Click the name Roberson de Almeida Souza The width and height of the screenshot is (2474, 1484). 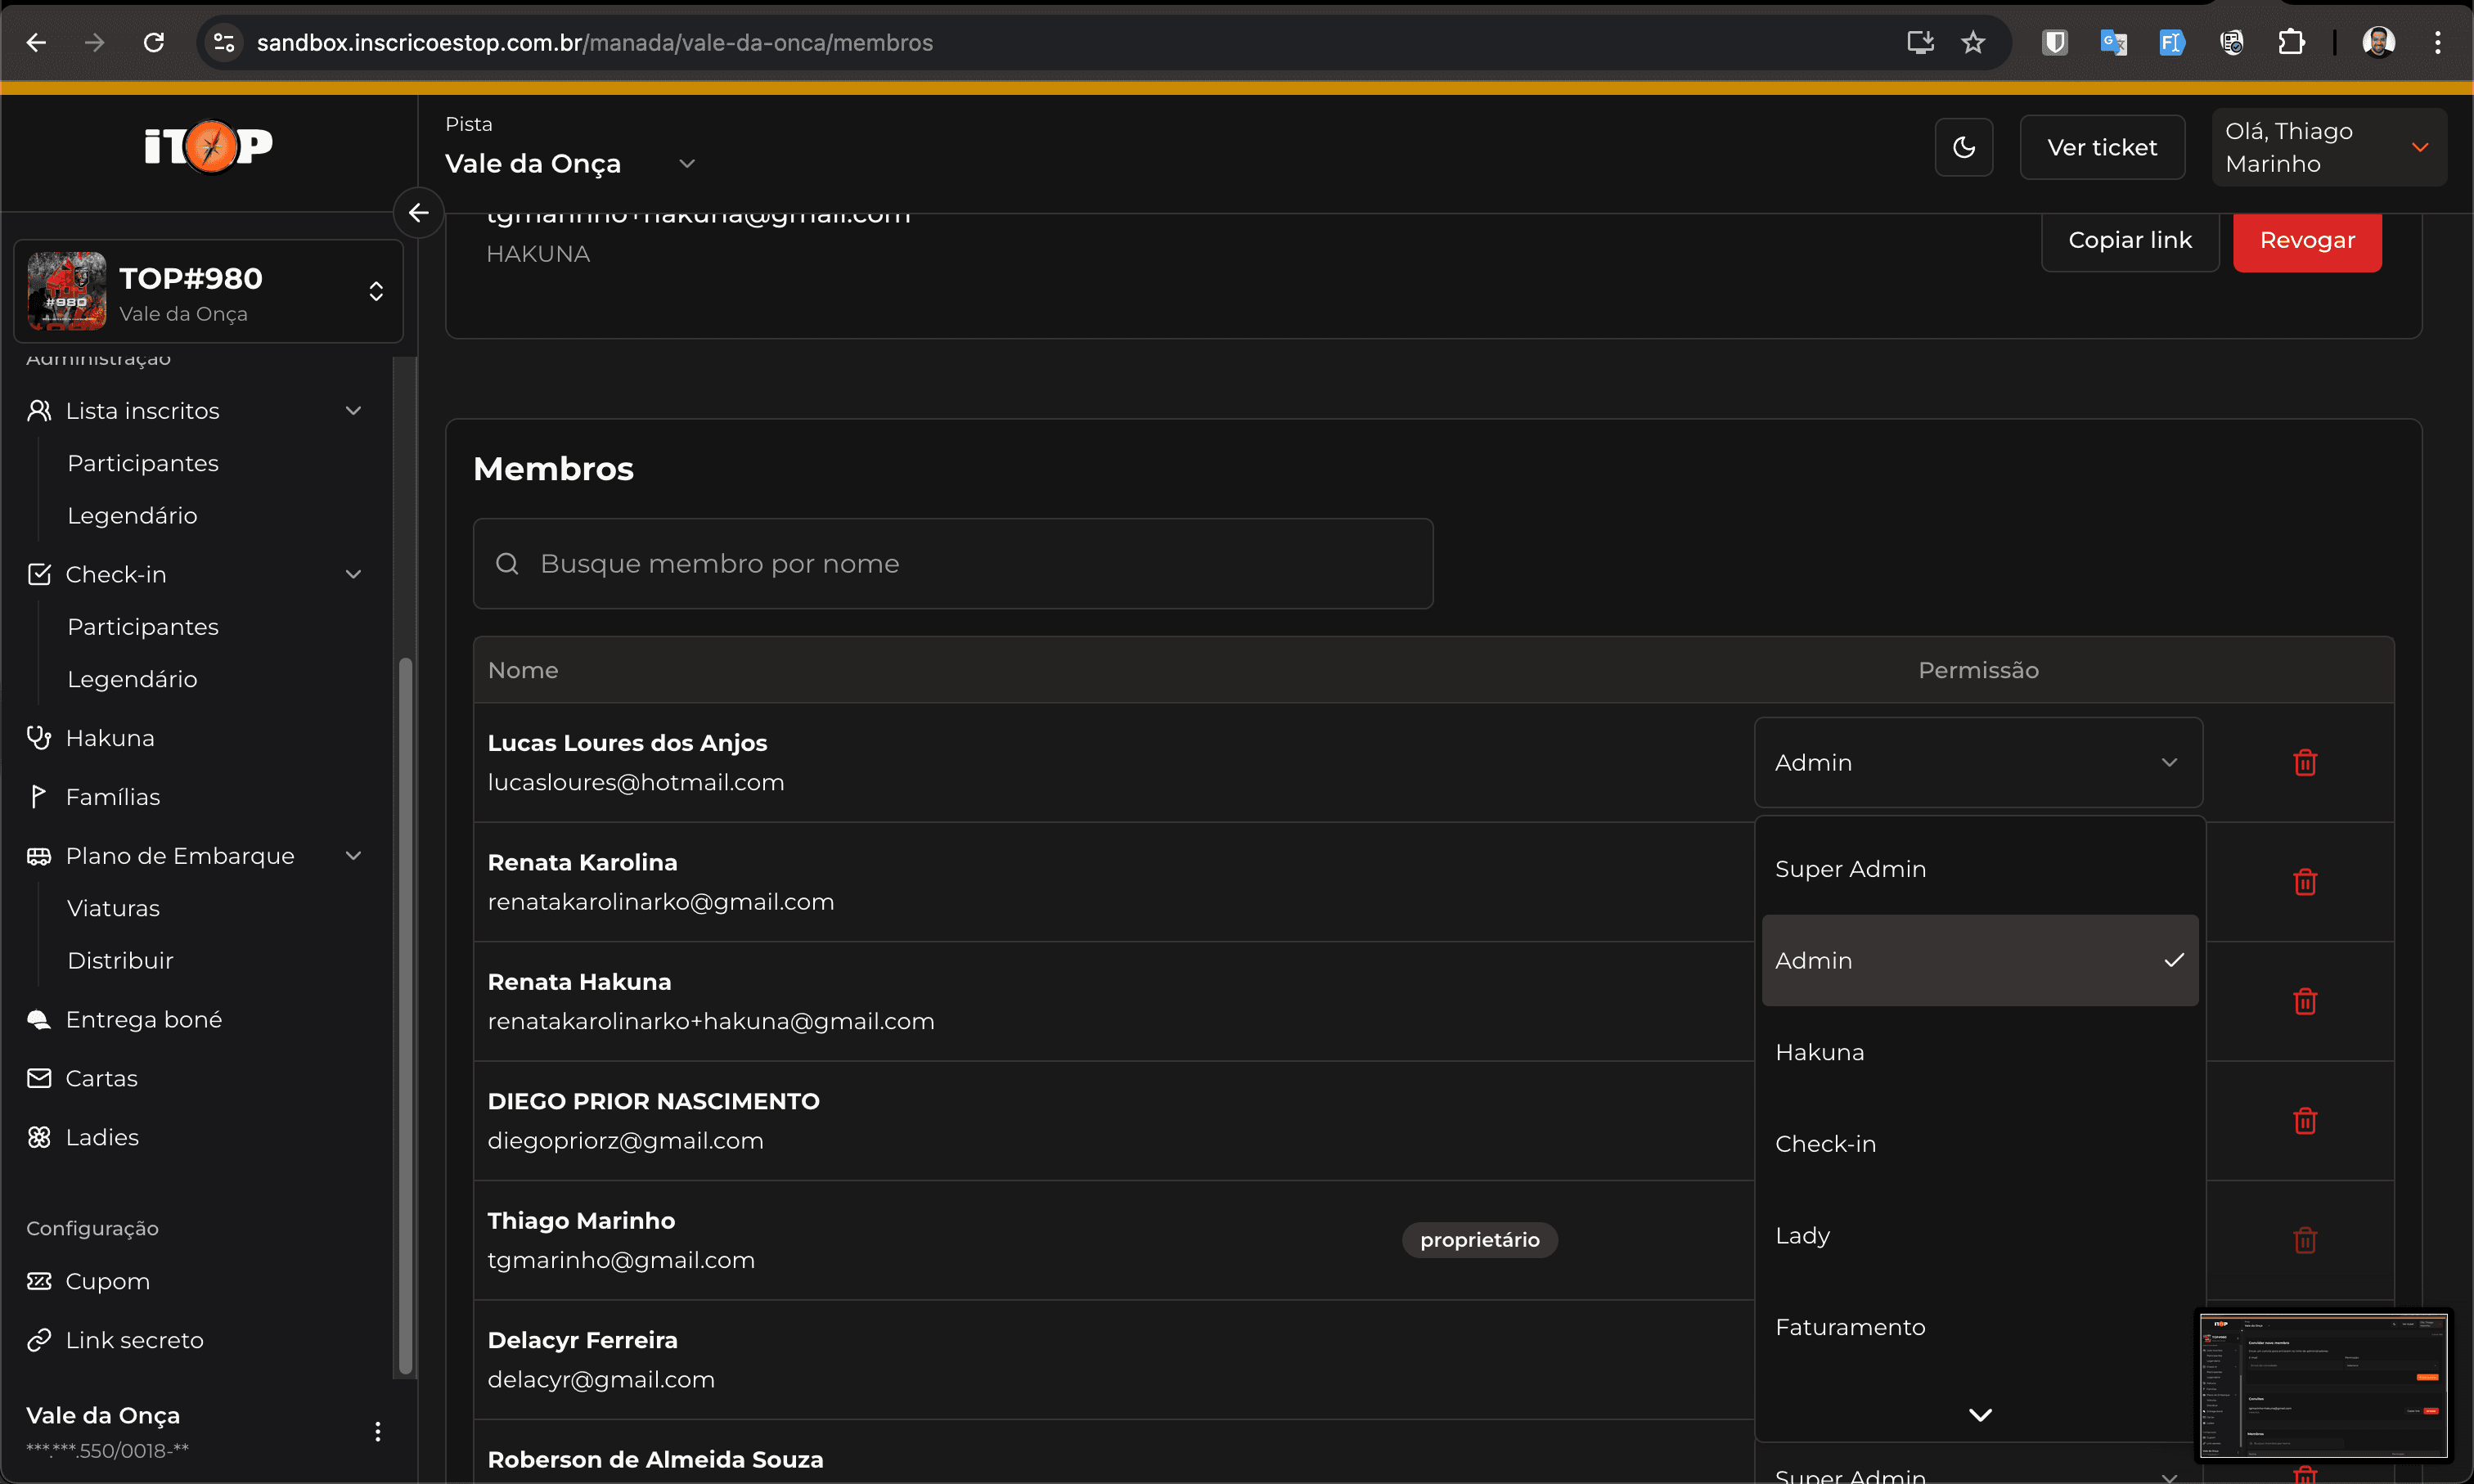(x=655, y=1459)
